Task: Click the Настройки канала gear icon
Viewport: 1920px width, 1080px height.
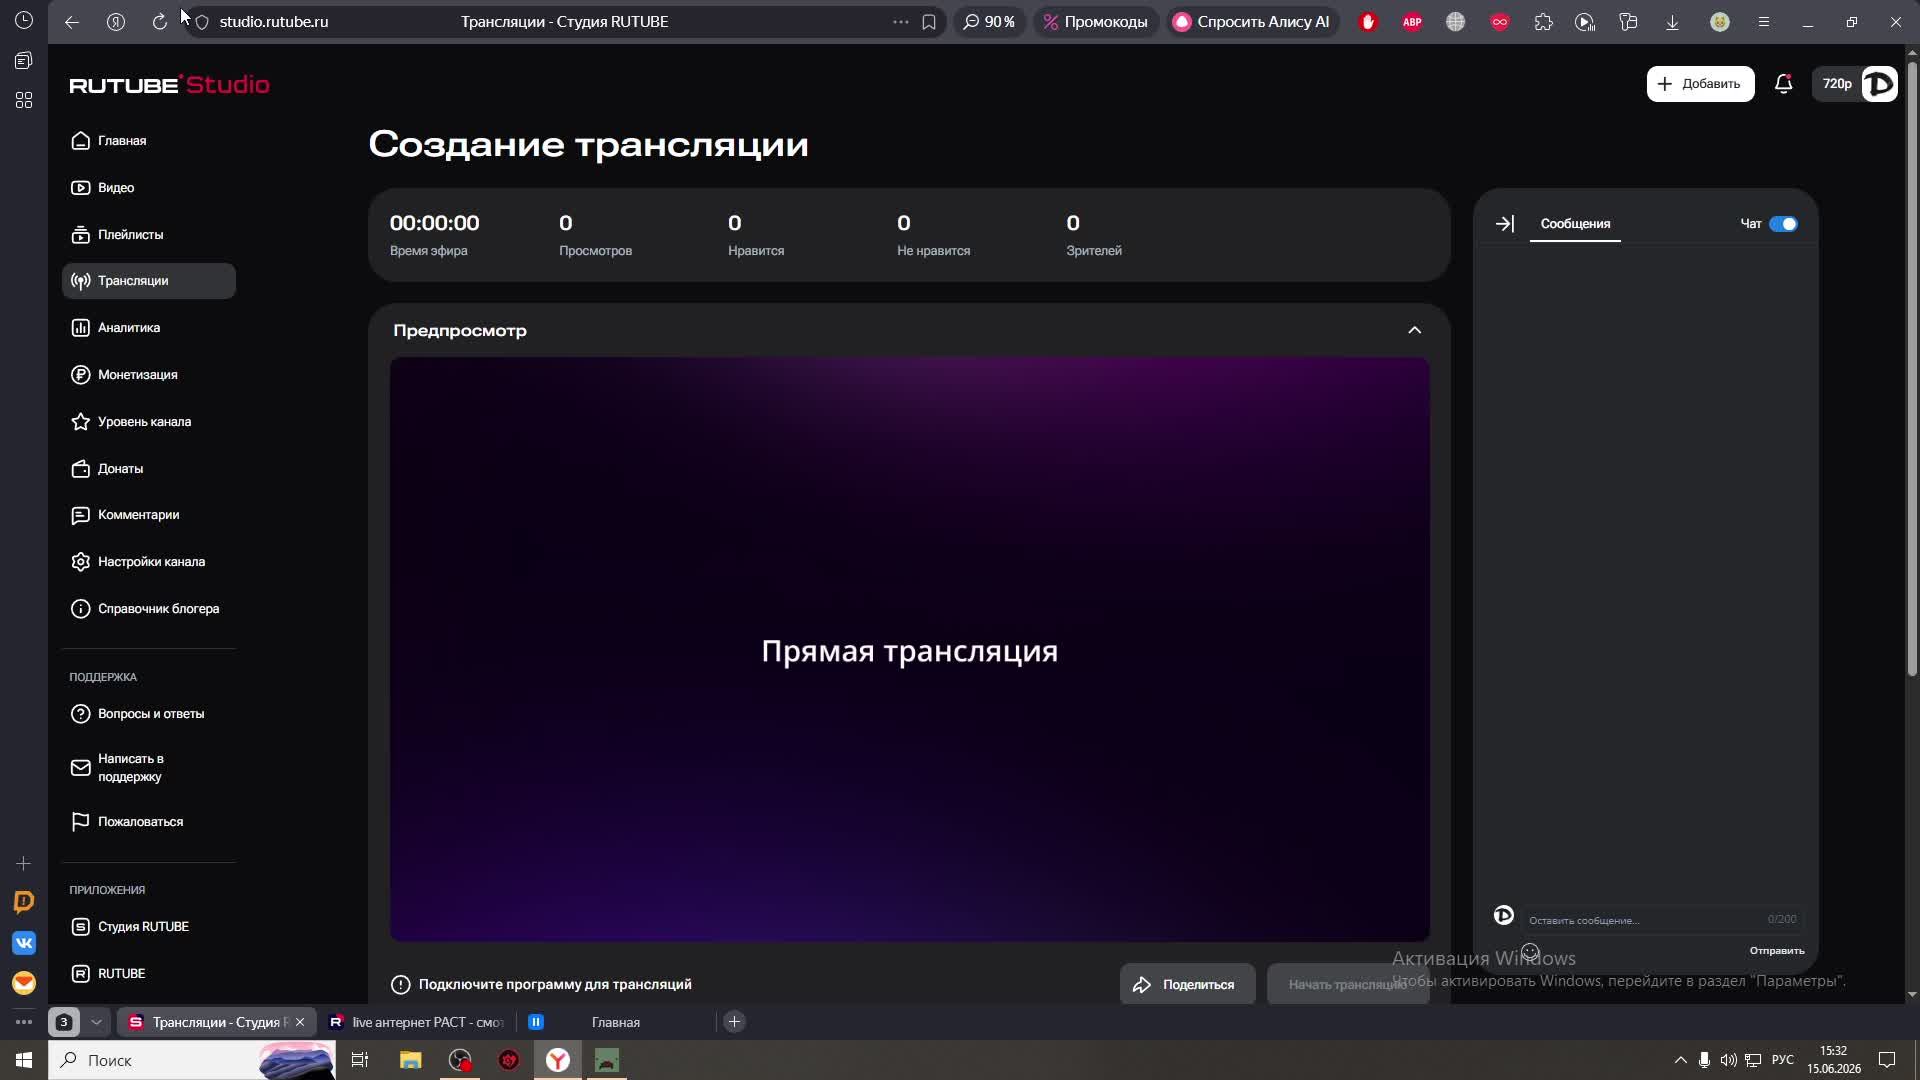Action: (x=81, y=562)
